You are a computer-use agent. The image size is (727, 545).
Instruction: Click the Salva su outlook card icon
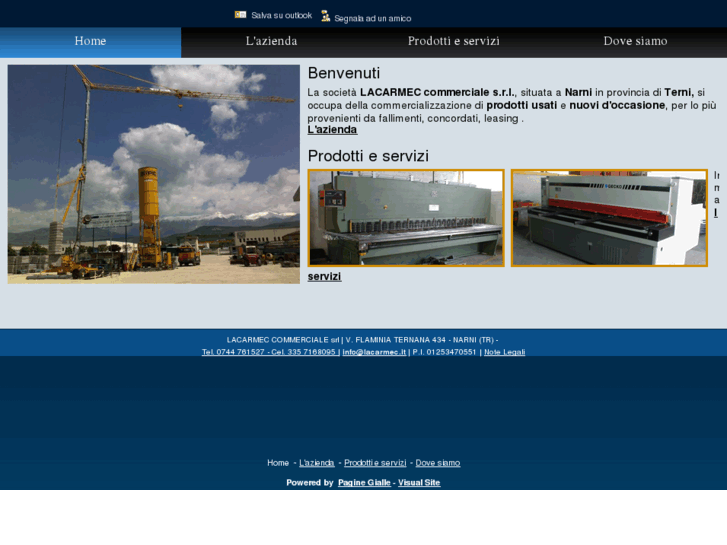coord(240,15)
